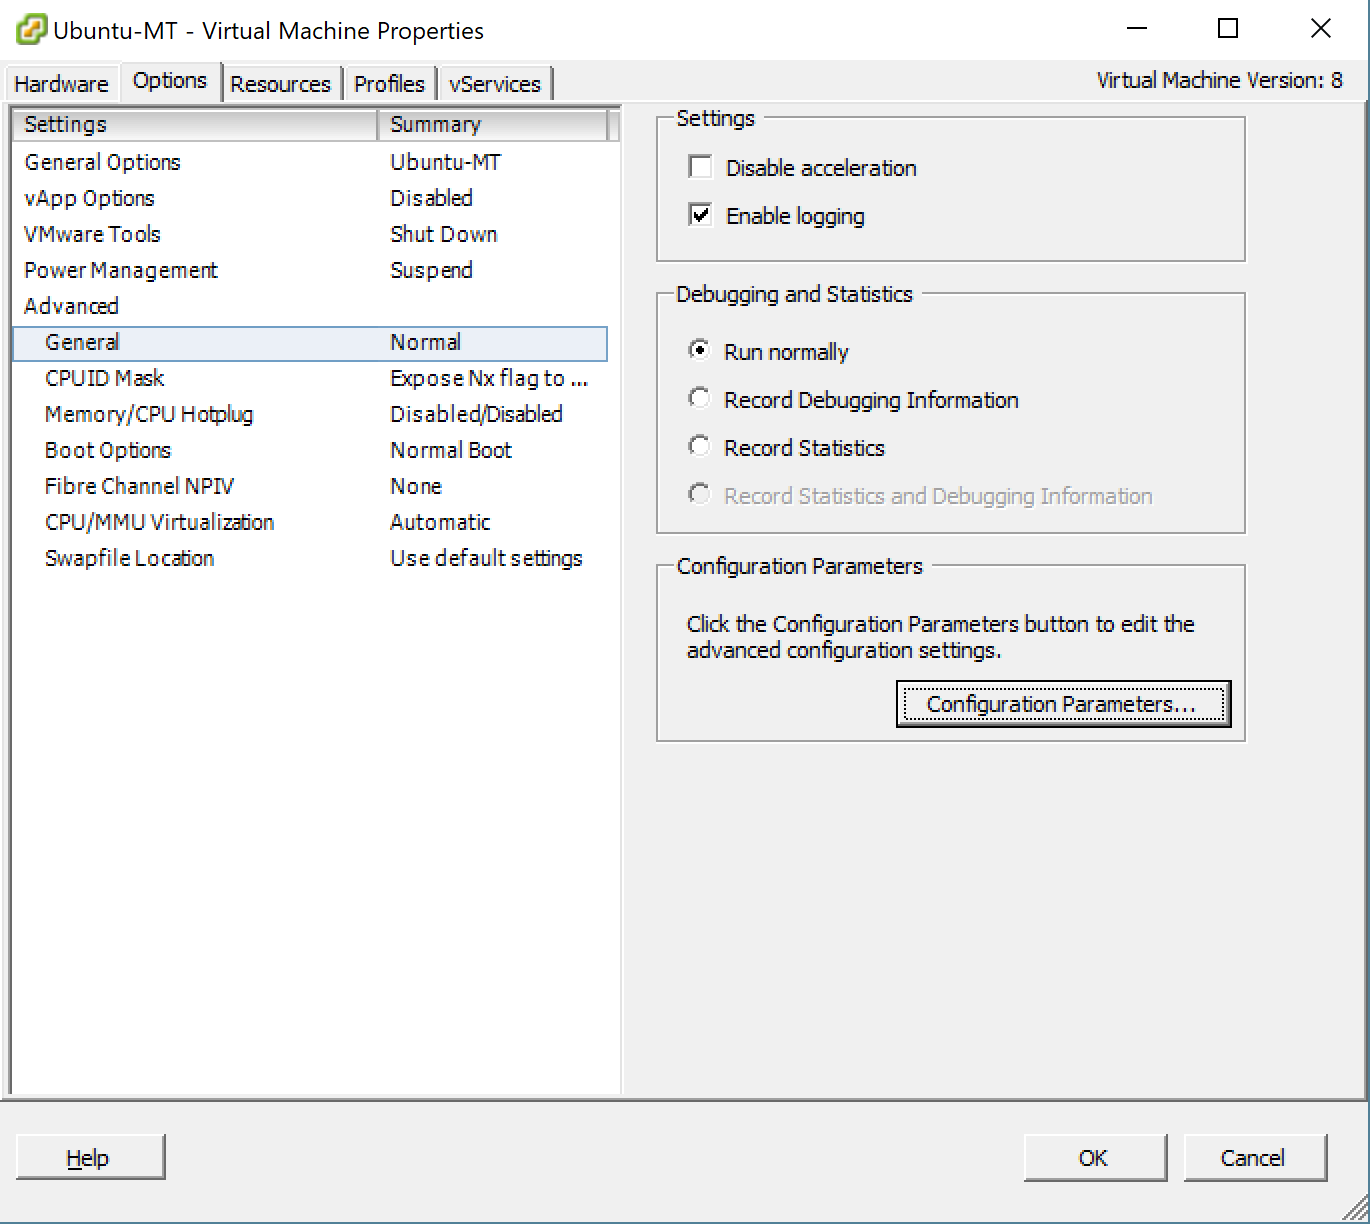Open Help for virtual machine properties
Screen dimensions: 1370x1224
[90, 1157]
